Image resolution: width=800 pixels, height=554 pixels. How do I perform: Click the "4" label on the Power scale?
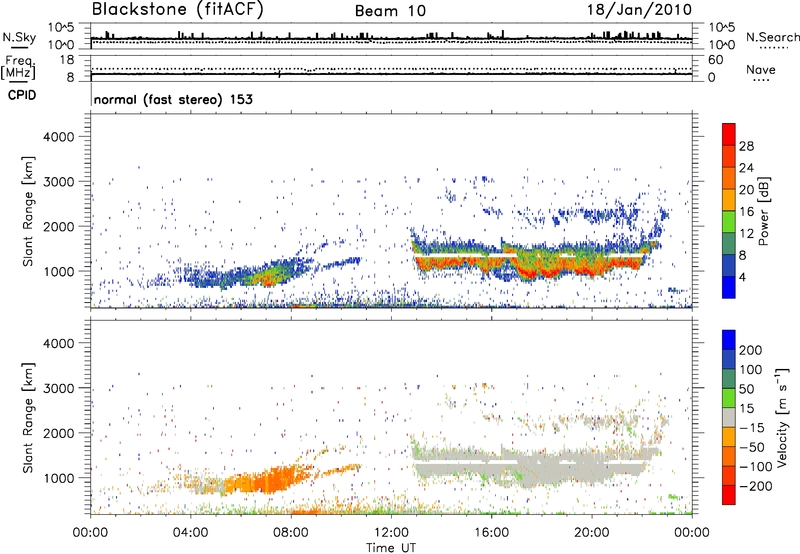pos(742,277)
